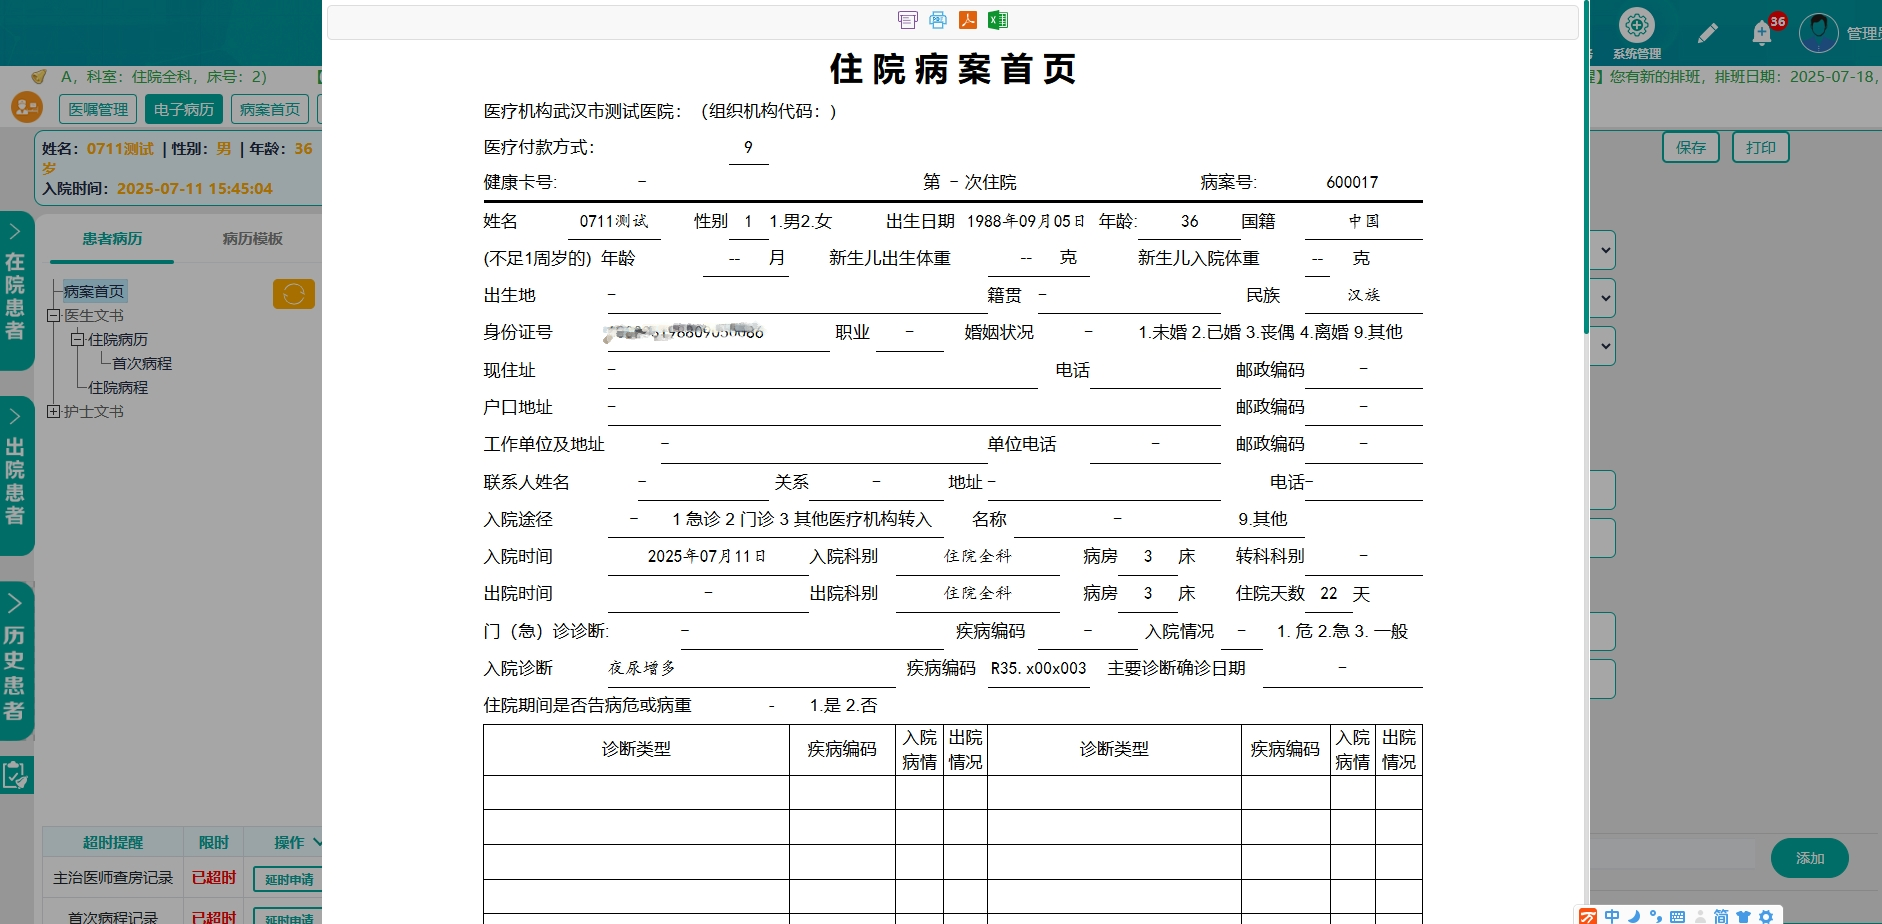Click the punctuation icon in IME bar

coord(1656,916)
